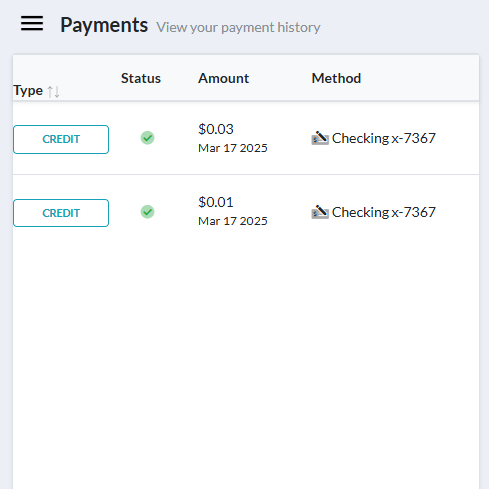Click the Status column header

[141, 78]
